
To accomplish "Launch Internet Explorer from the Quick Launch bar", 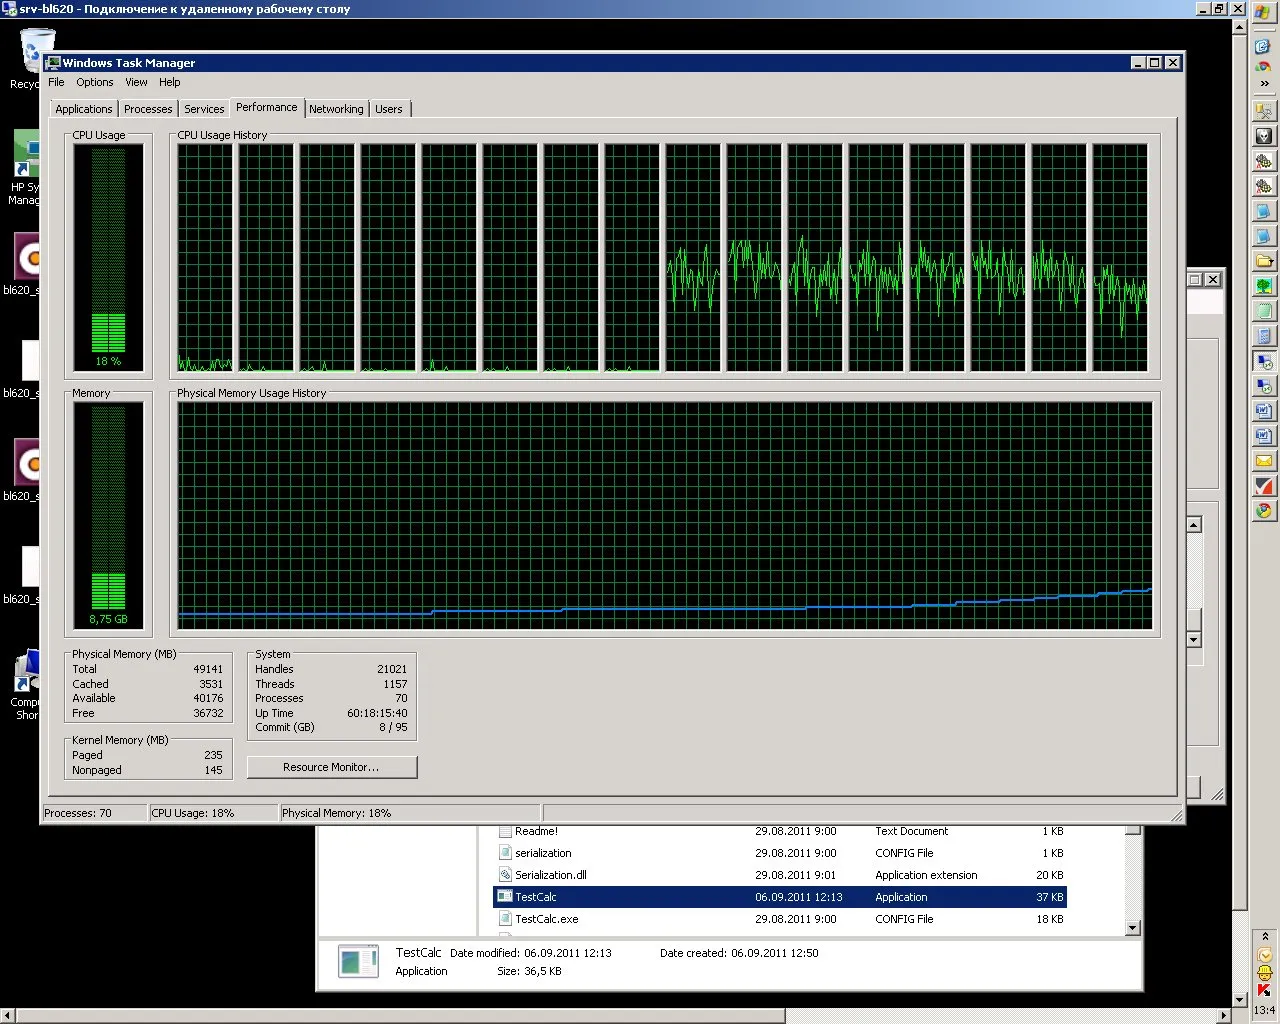I will 1264,47.
